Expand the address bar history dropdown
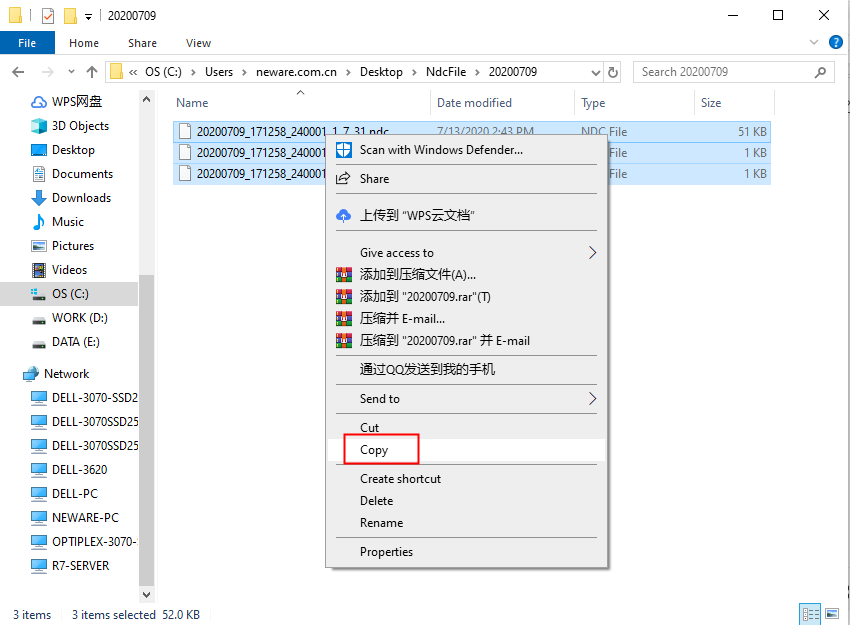The image size is (850, 625). (595, 72)
